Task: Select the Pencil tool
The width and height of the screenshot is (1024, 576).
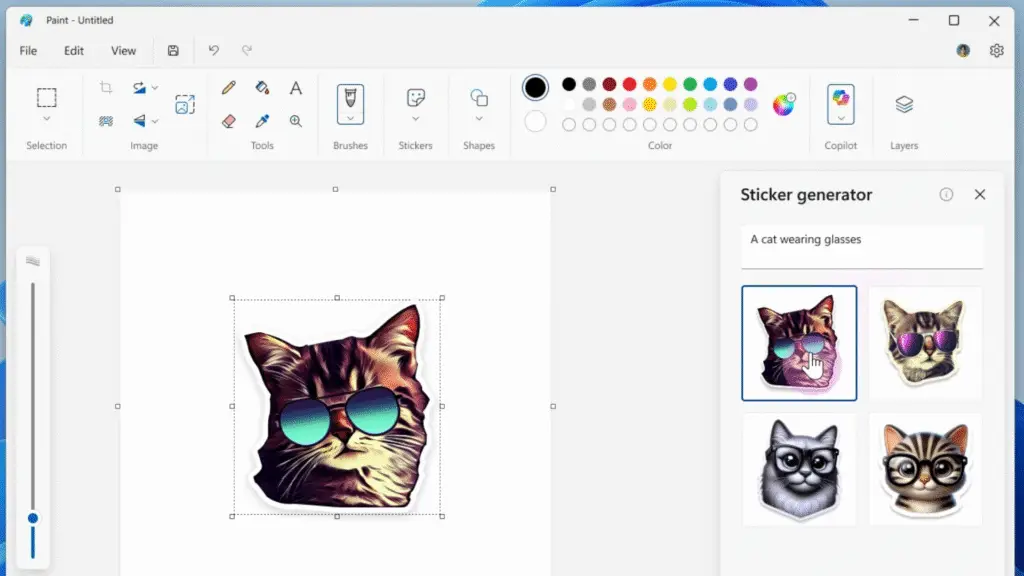Action: point(229,88)
